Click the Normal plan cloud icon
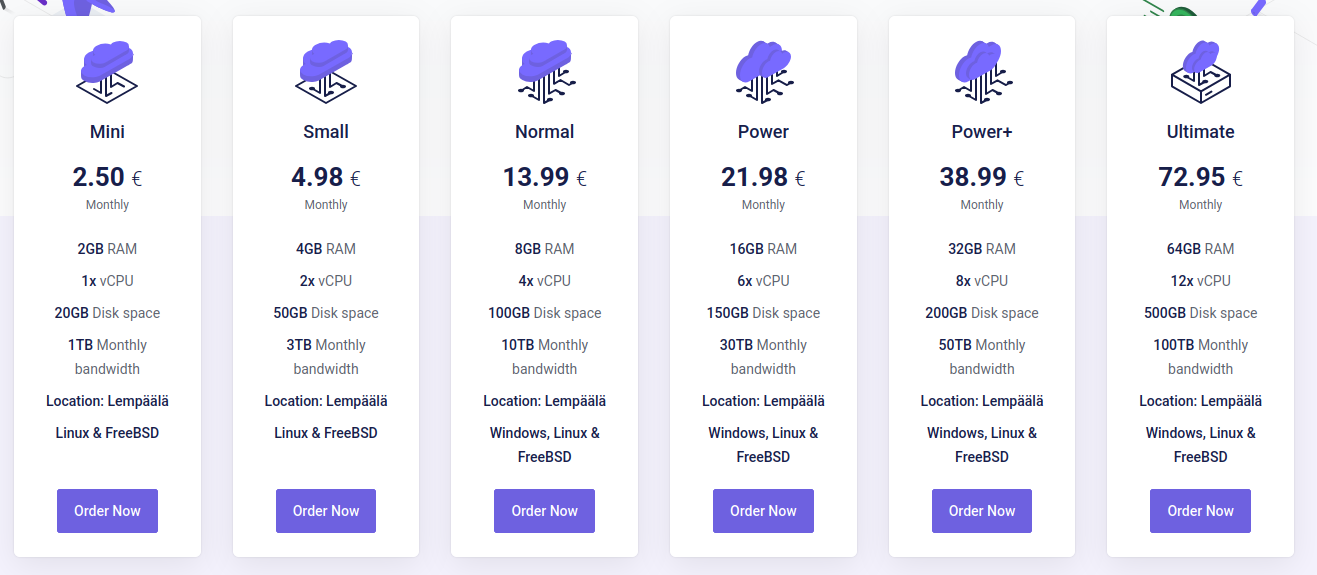 545,71
